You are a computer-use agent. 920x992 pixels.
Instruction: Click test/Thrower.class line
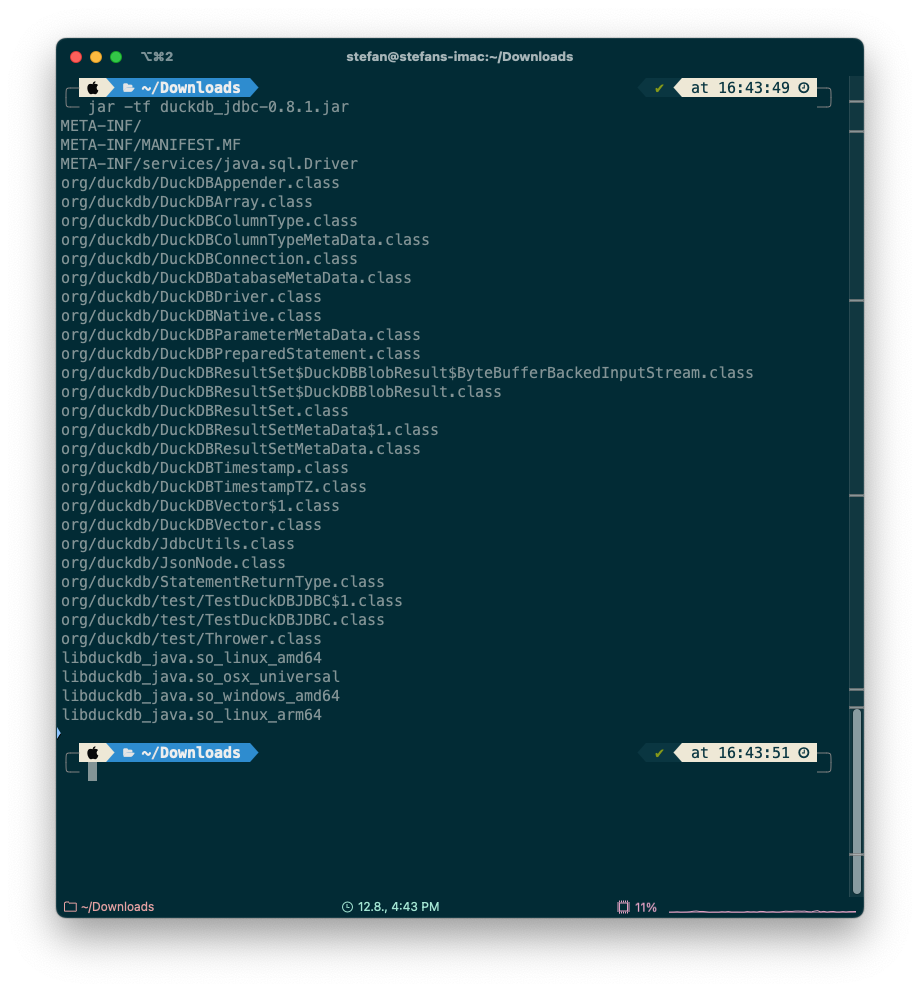(191, 638)
